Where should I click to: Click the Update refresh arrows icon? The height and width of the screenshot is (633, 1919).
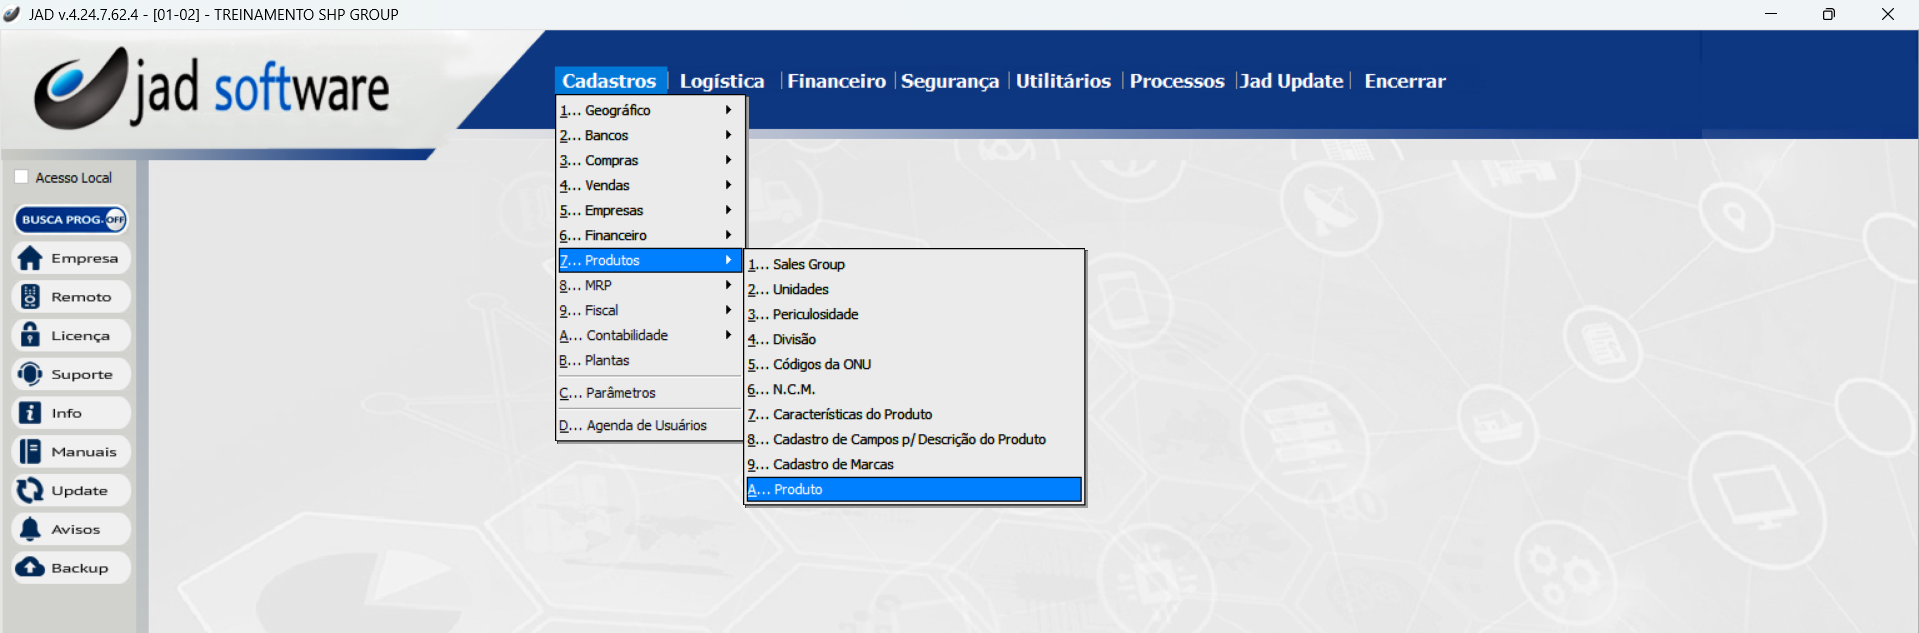pos(31,490)
